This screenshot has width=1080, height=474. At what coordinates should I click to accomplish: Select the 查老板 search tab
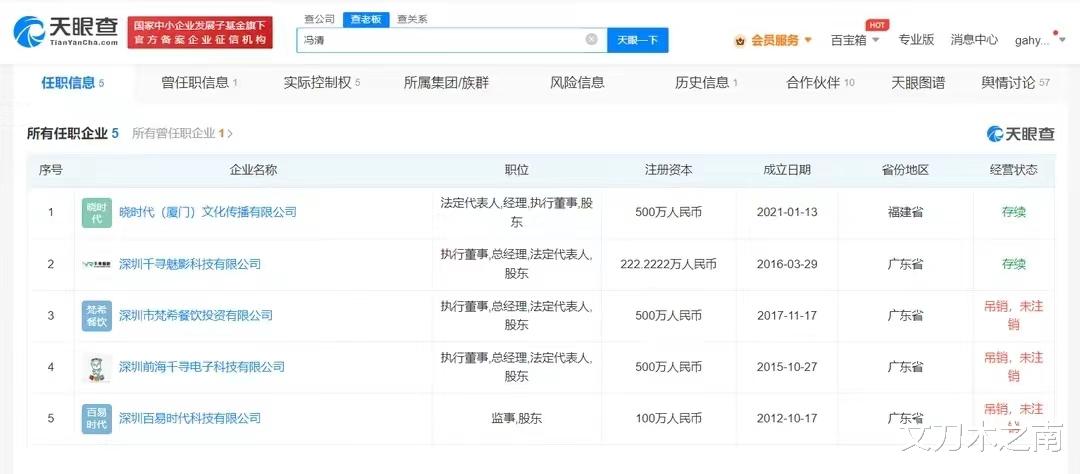click(x=366, y=19)
